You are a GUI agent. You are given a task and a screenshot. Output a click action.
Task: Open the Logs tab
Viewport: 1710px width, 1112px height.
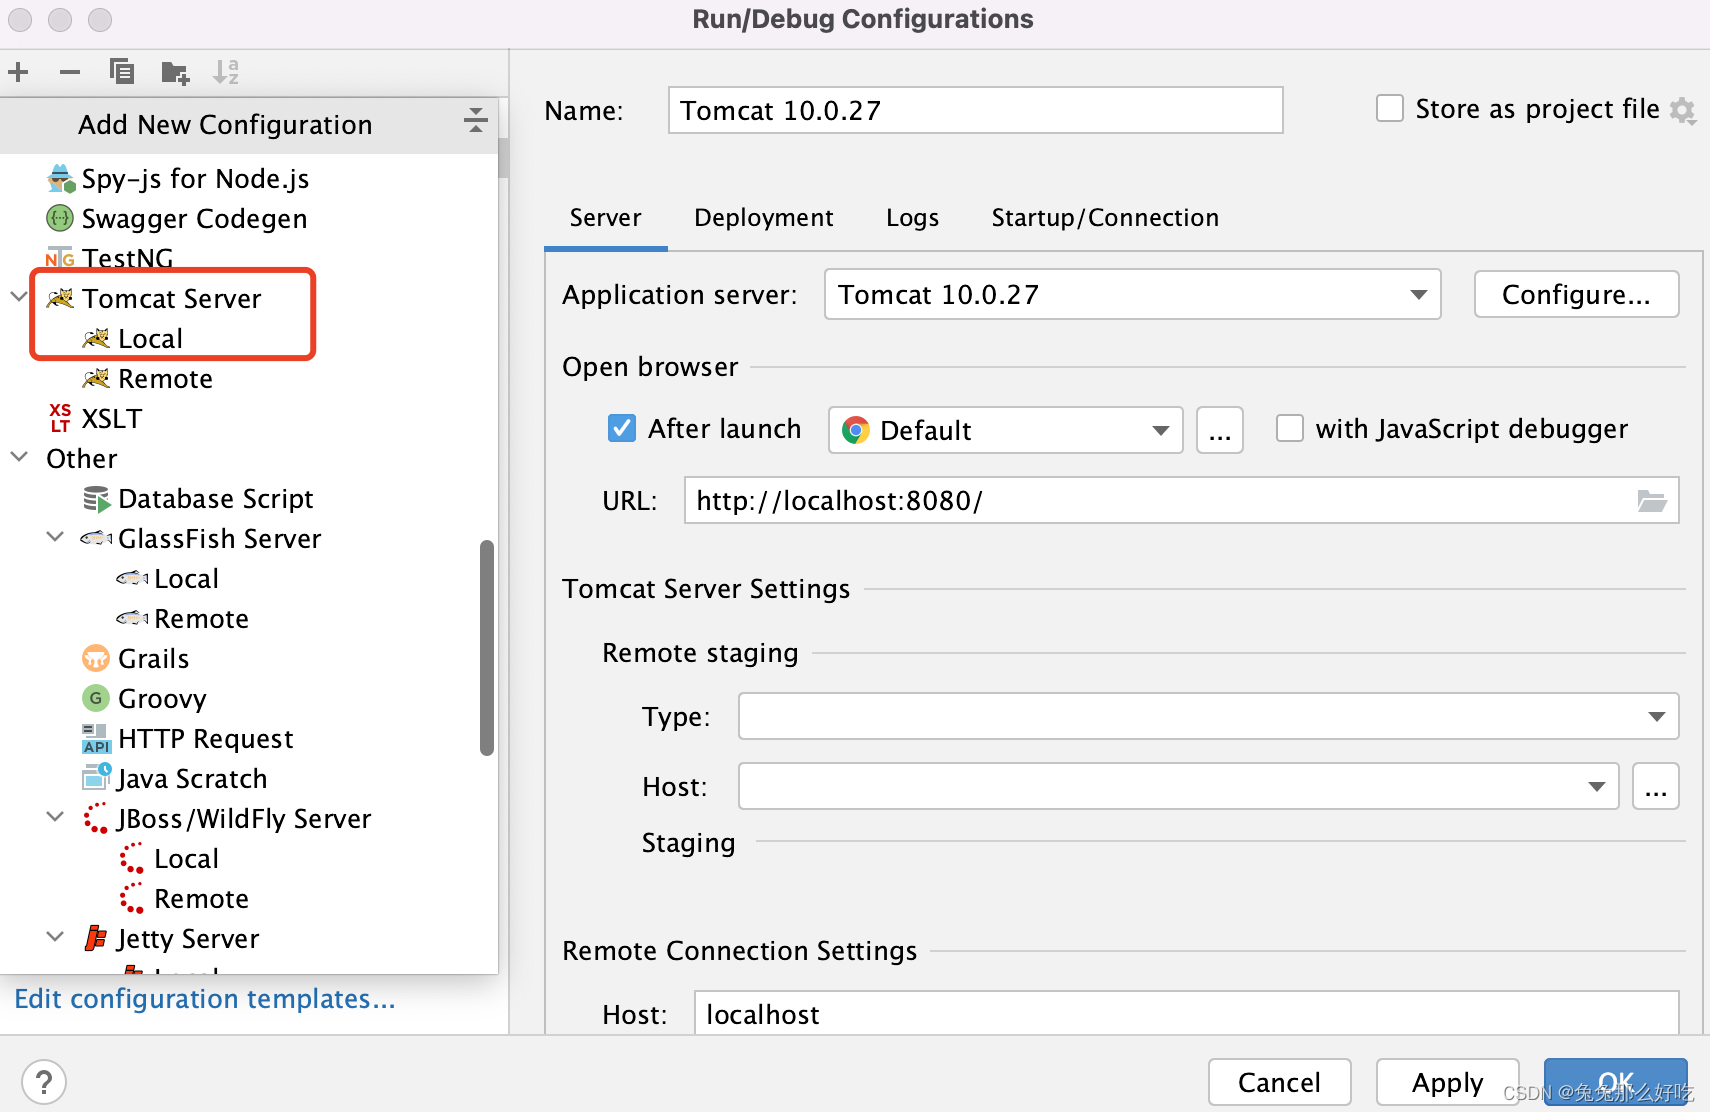(x=912, y=218)
